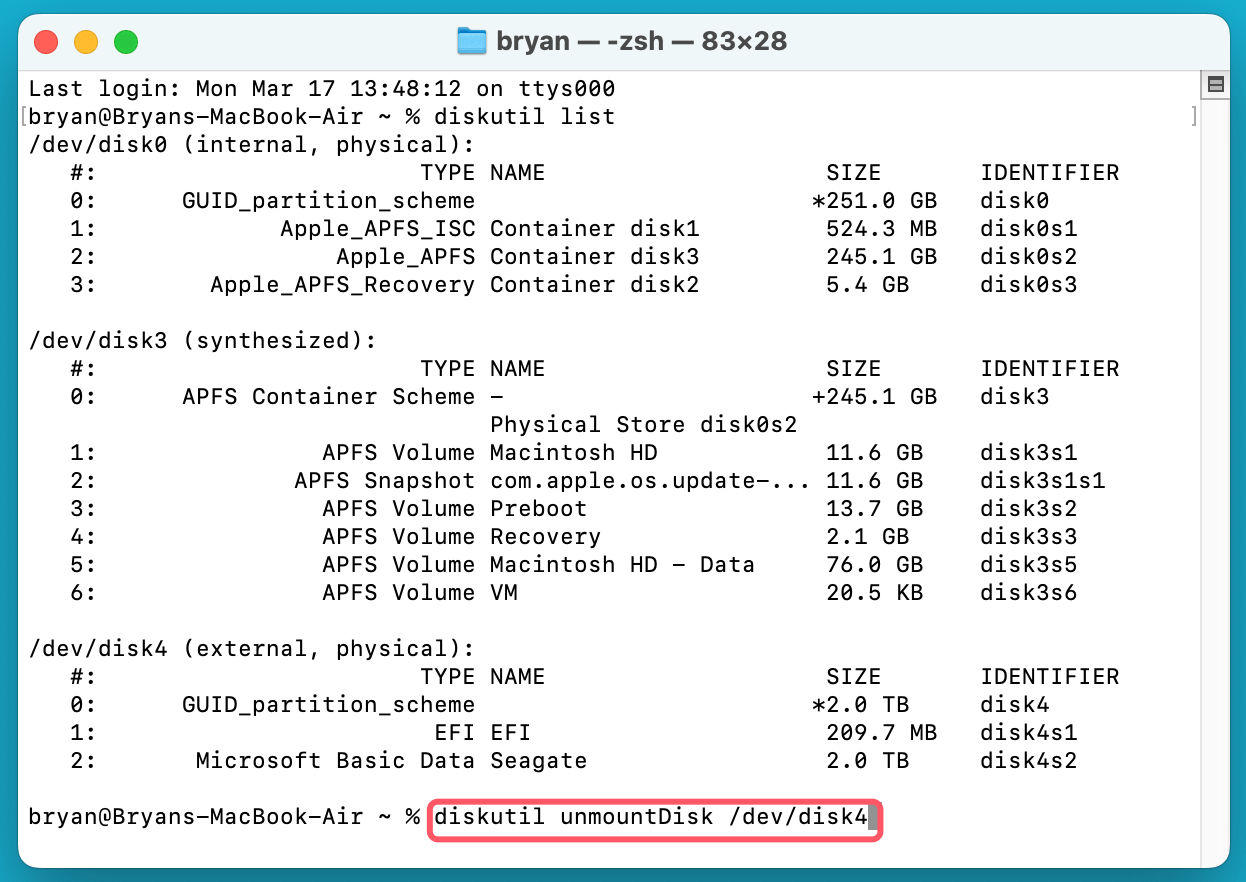Click the inspector pane icon at top right

1215,84
